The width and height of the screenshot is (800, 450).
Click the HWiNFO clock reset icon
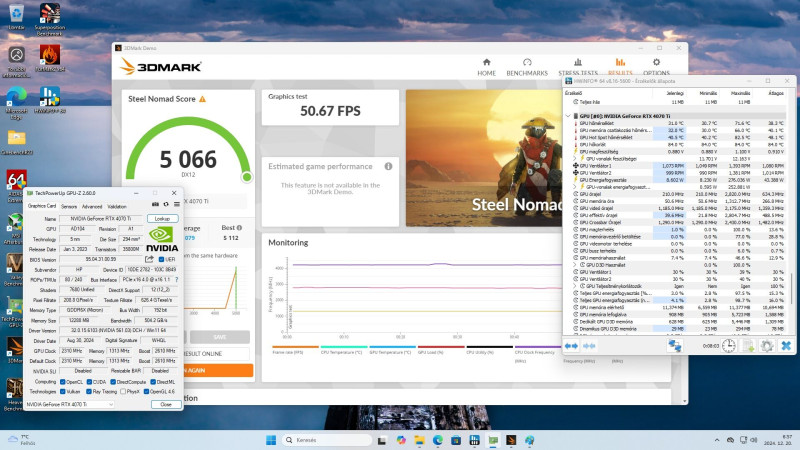point(729,346)
